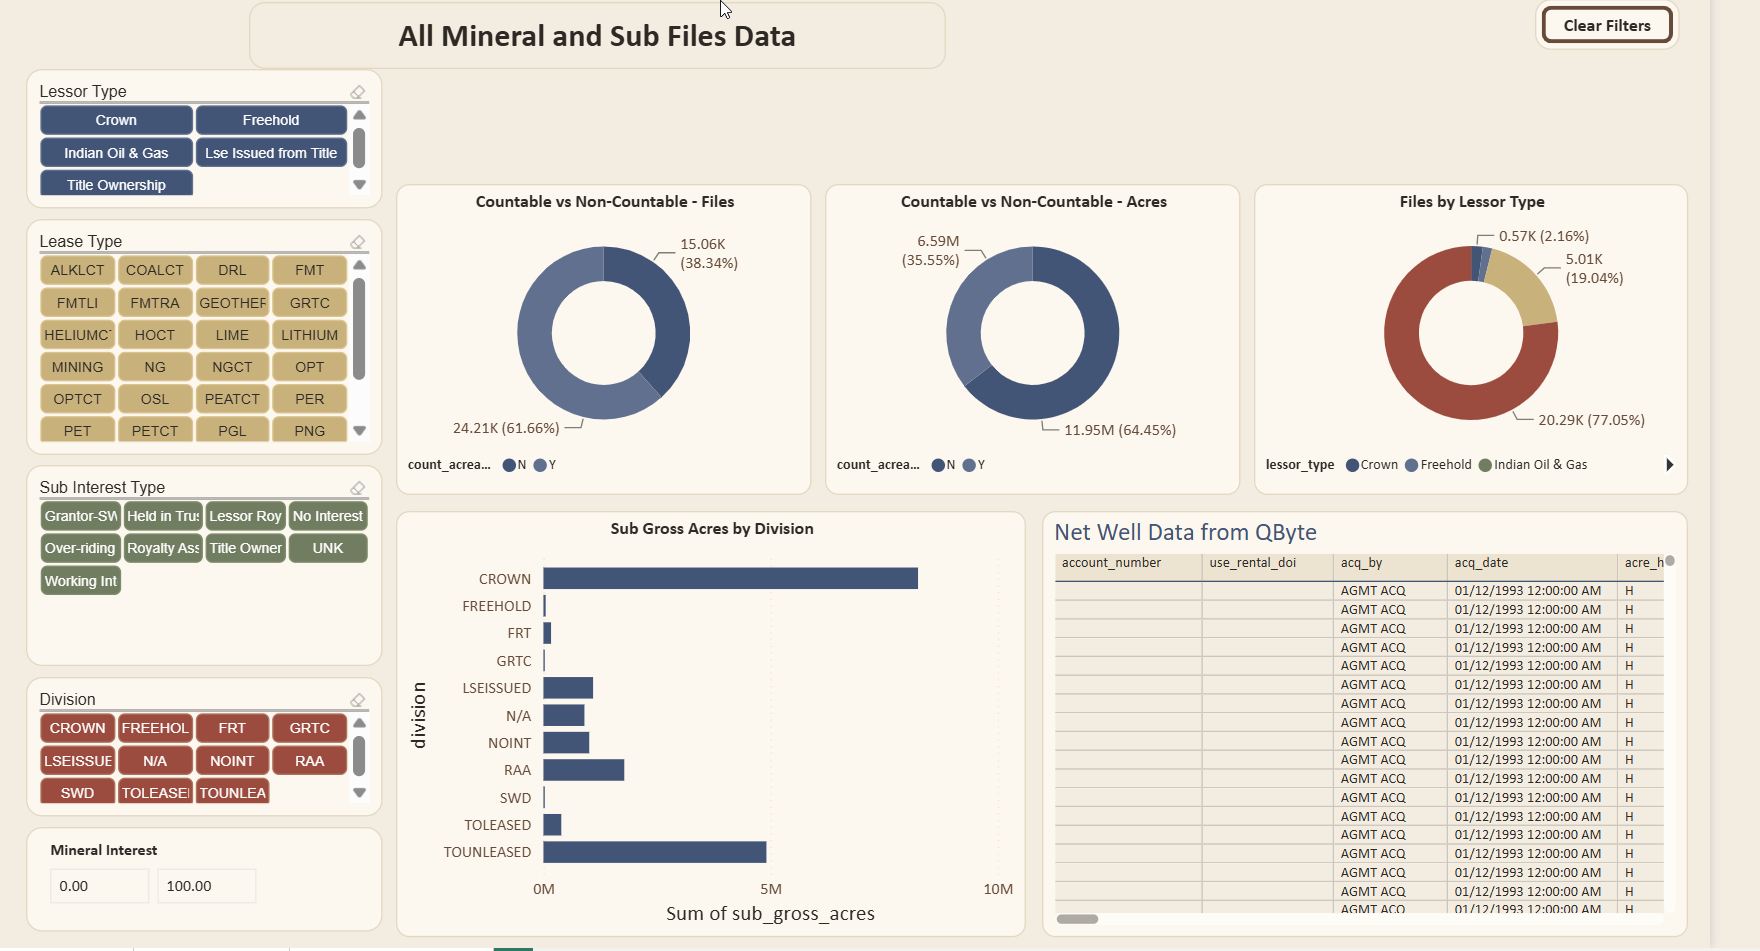Click the RAA bar in the division chart

583,770
